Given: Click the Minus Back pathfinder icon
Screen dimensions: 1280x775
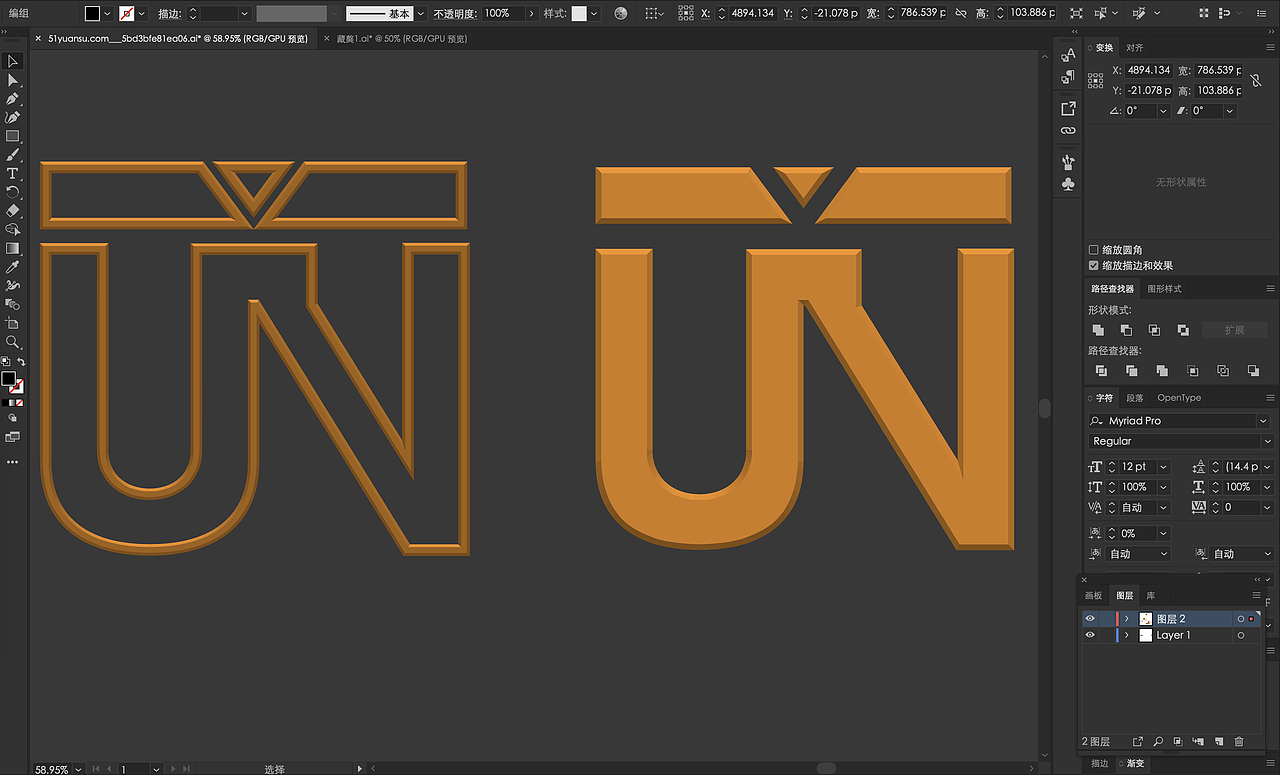Looking at the screenshot, I should tap(1253, 371).
